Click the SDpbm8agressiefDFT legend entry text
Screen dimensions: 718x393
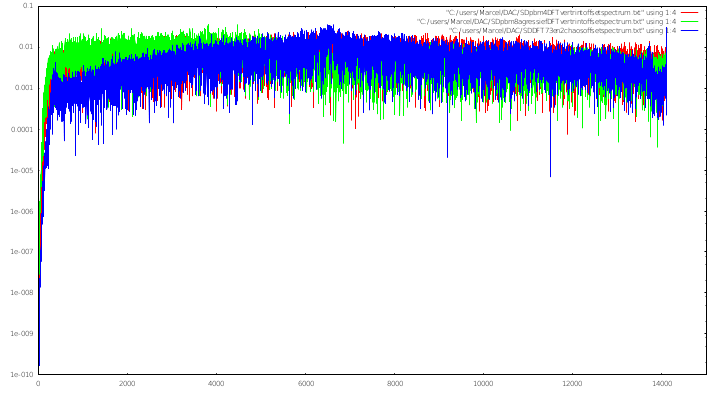click(x=546, y=22)
